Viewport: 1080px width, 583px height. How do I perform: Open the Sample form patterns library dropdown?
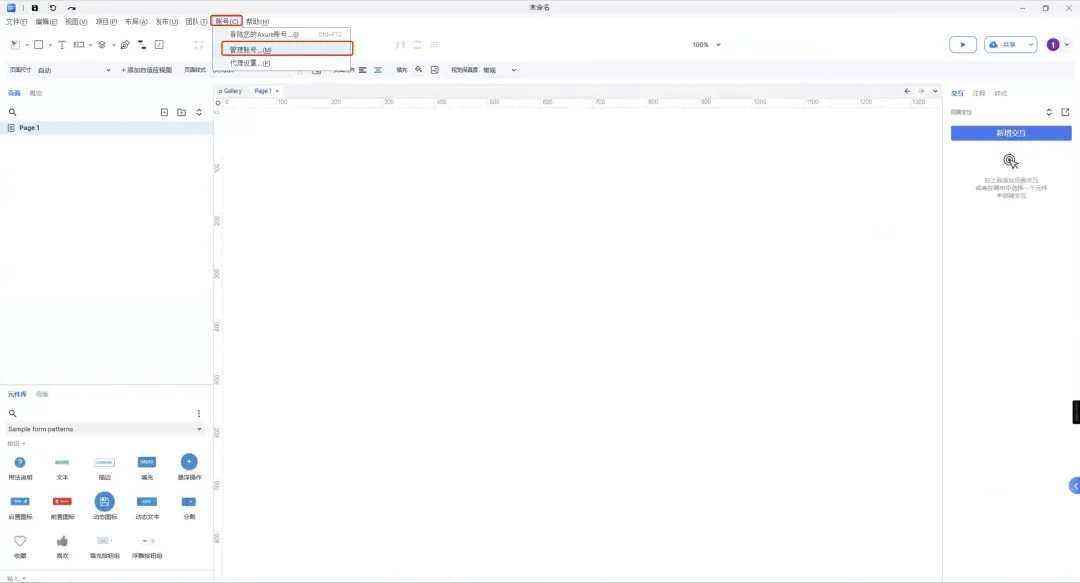pyautogui.click(x=105, y=429)
